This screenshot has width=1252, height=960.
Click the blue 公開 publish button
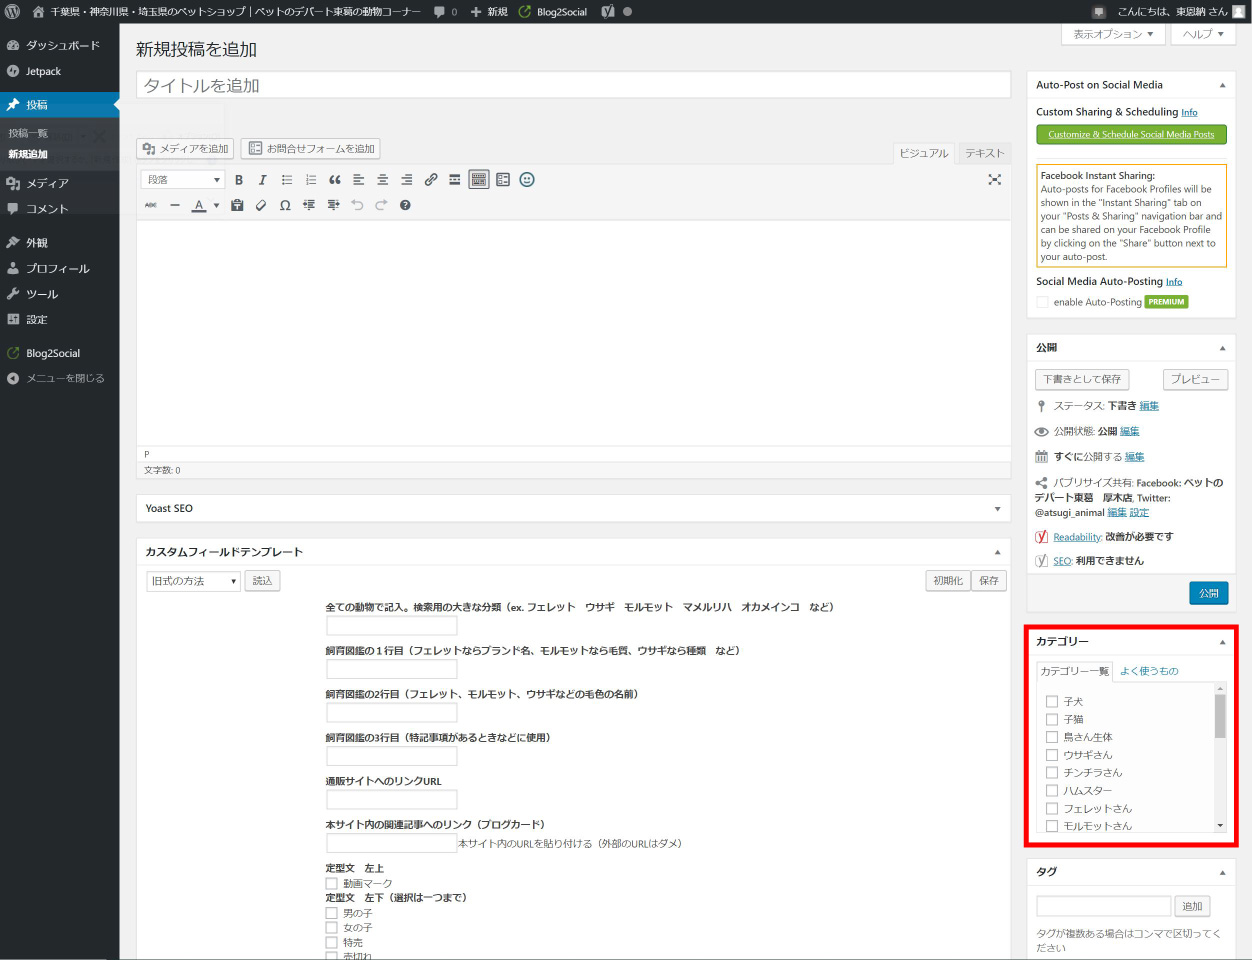(x=1208, y=593)
